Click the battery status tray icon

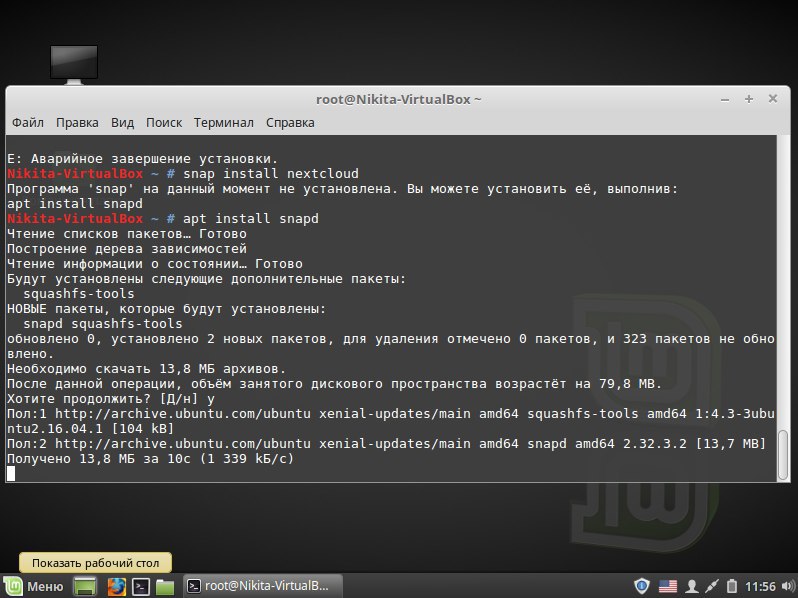point(731,586)
